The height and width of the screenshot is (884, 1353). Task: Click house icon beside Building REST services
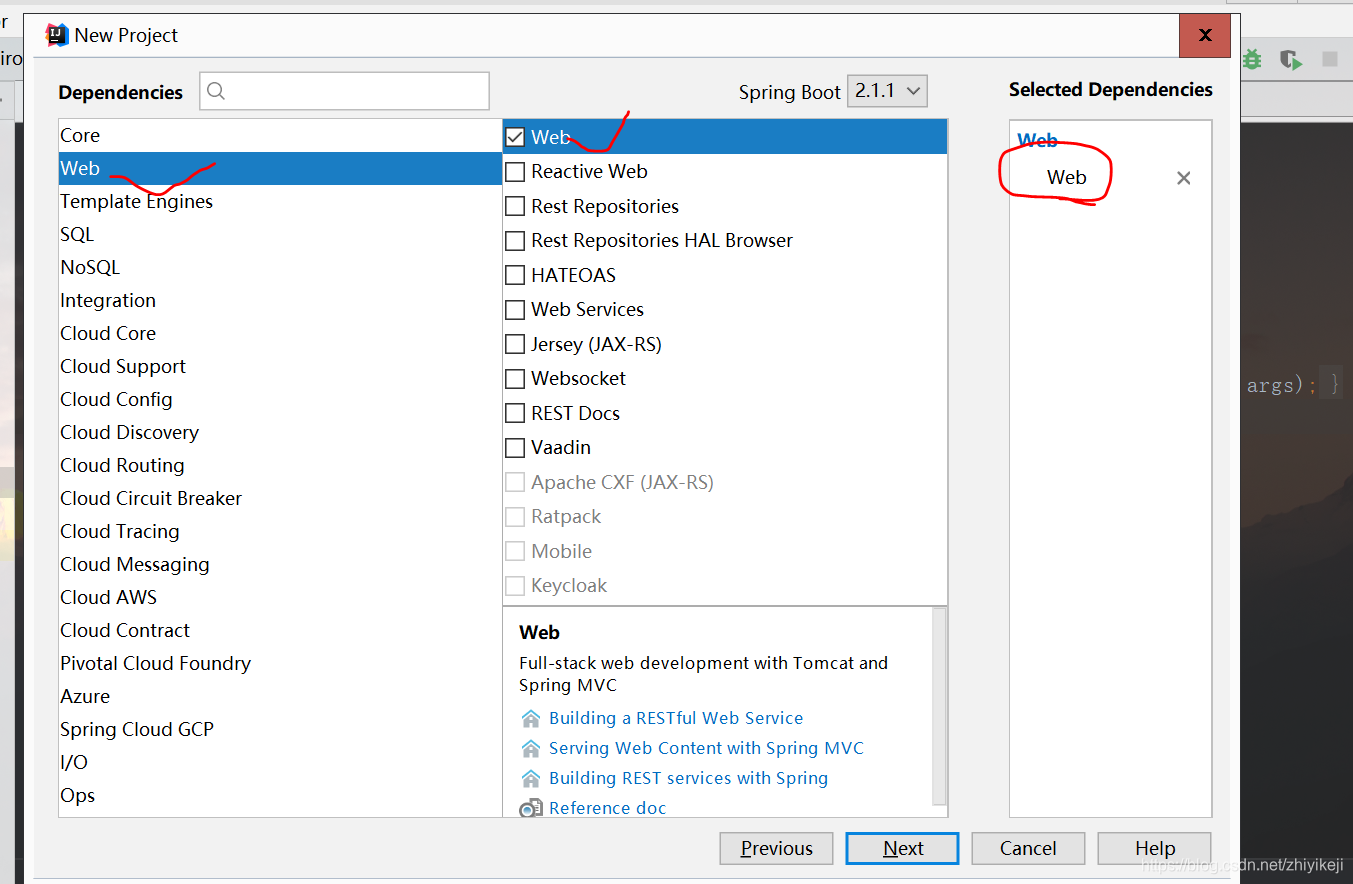click(531, 778)
